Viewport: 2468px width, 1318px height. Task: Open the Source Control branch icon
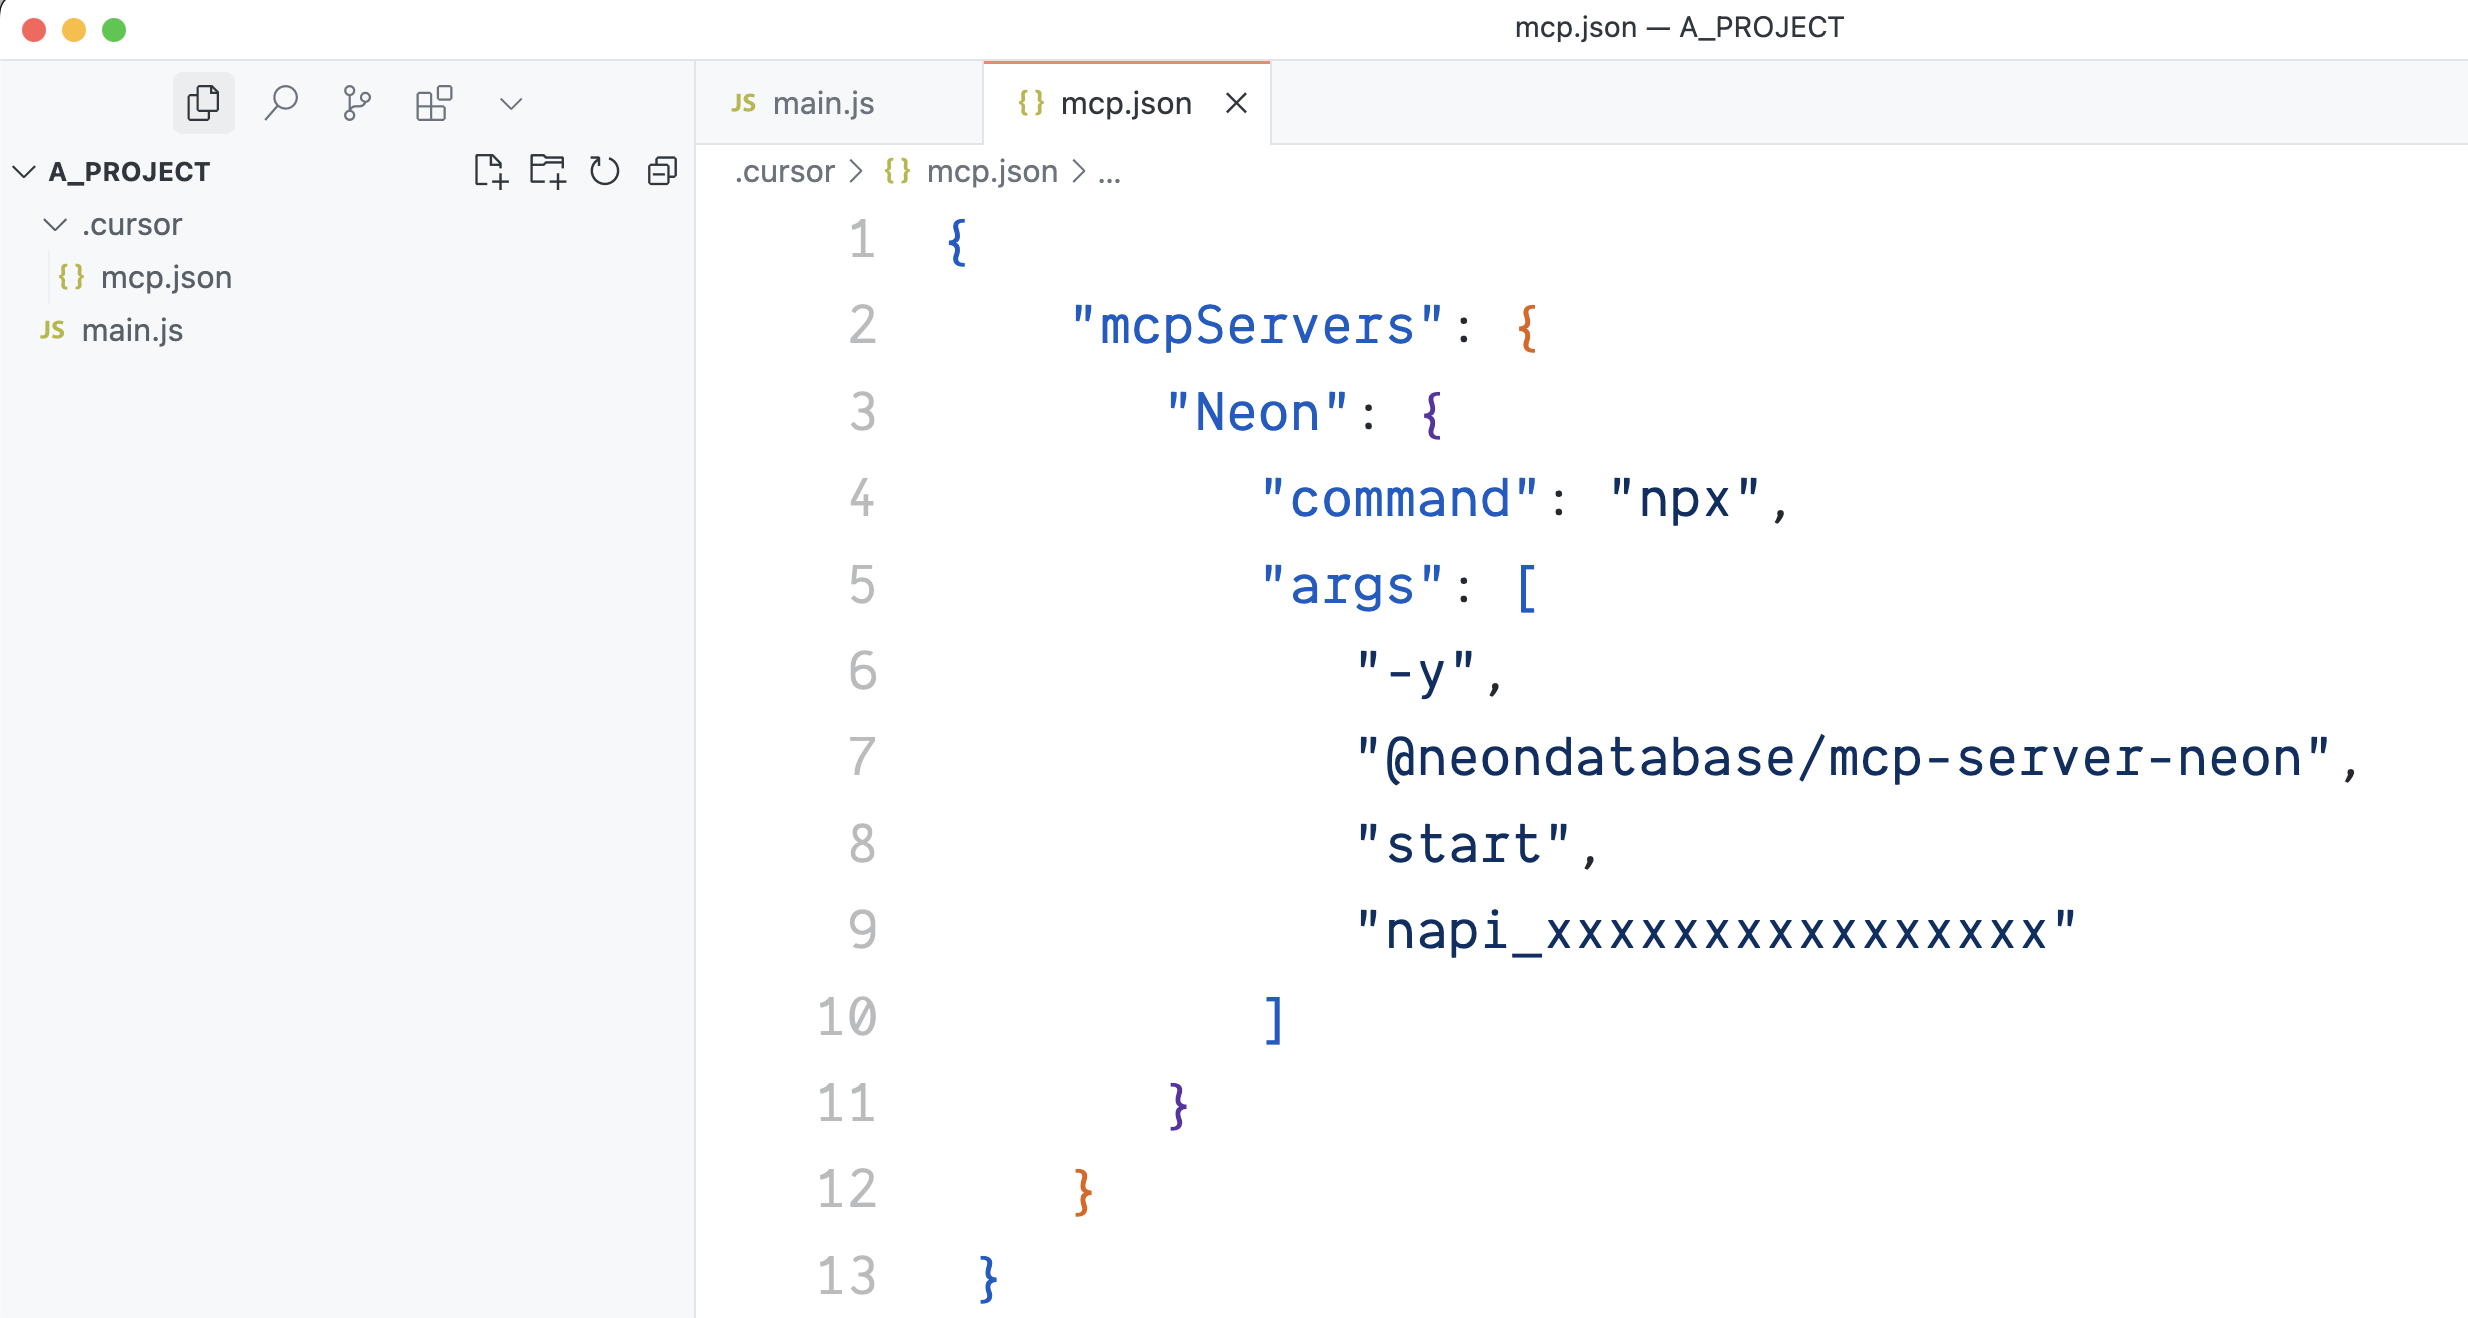(357, 101)
